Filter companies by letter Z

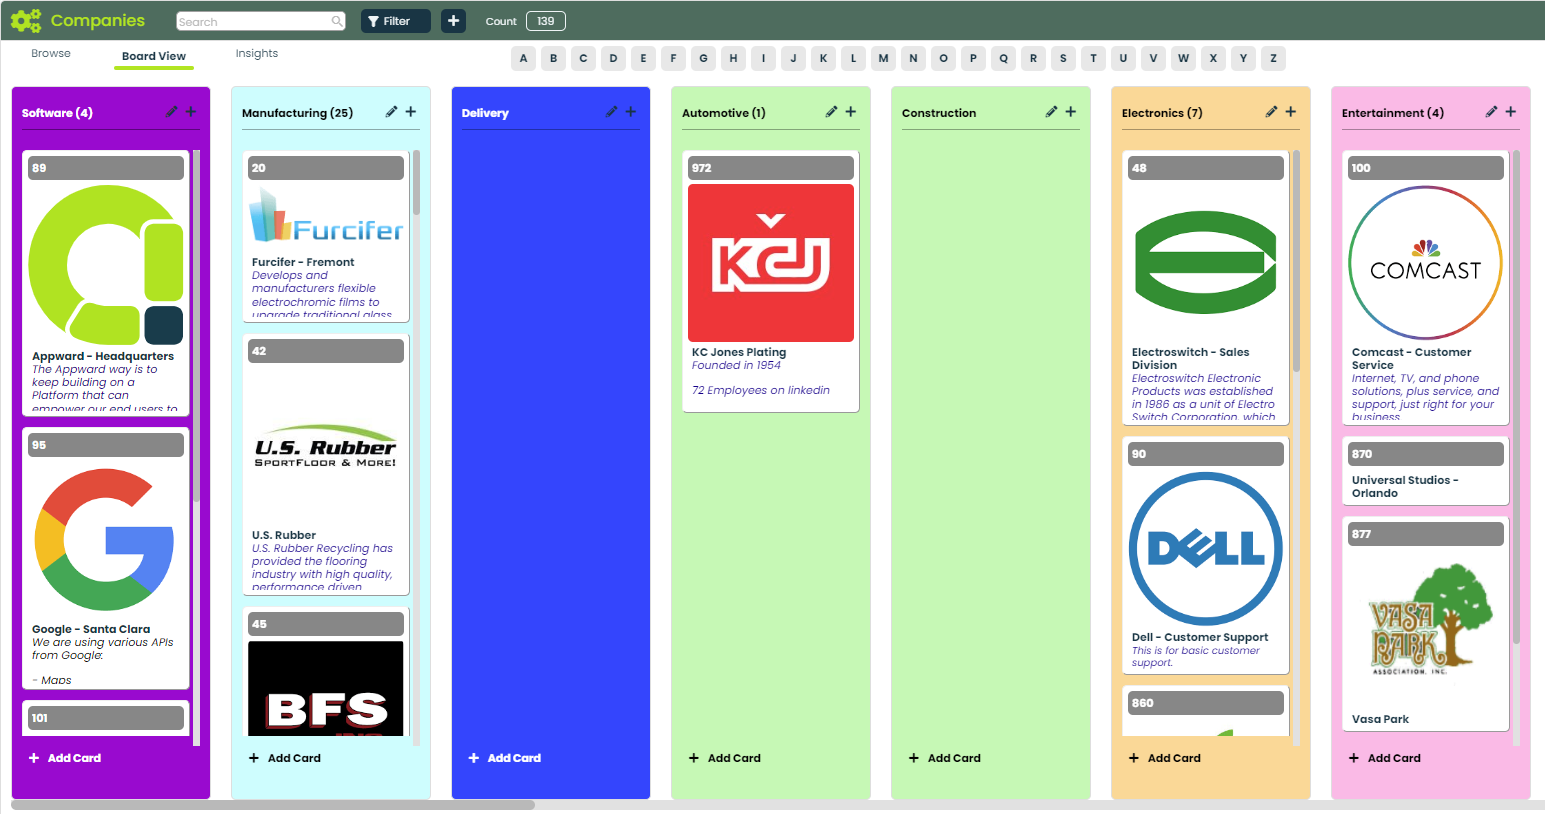tap(1273, 58)
